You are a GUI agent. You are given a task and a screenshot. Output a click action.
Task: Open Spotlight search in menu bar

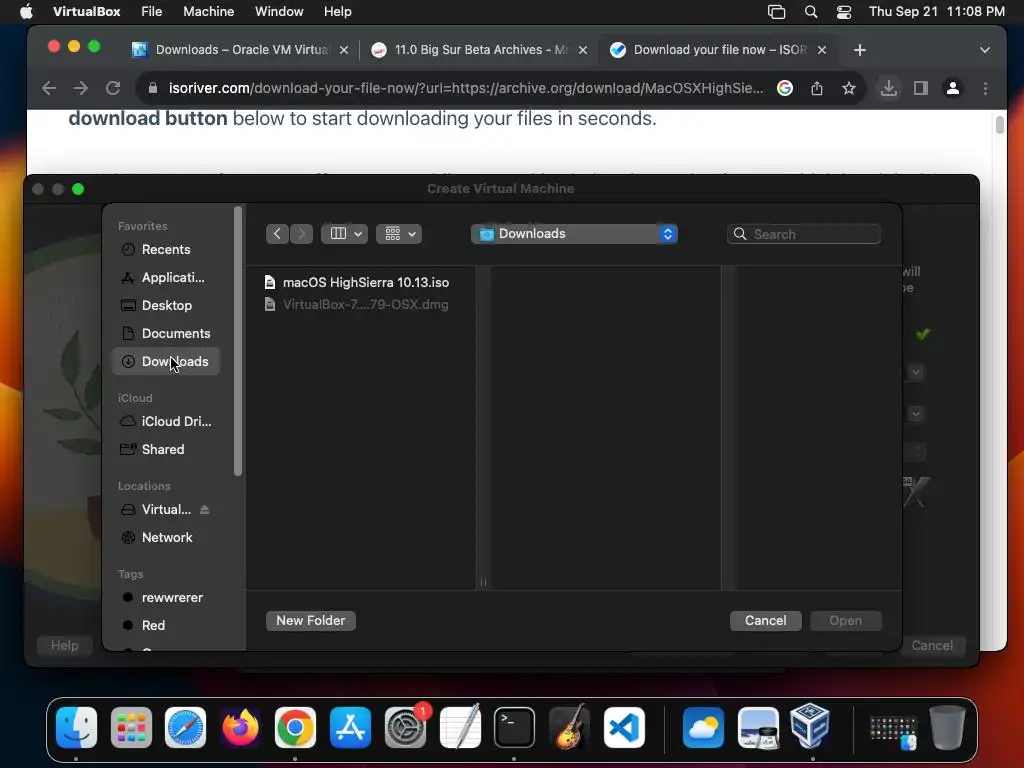click(x=810, y=12)
